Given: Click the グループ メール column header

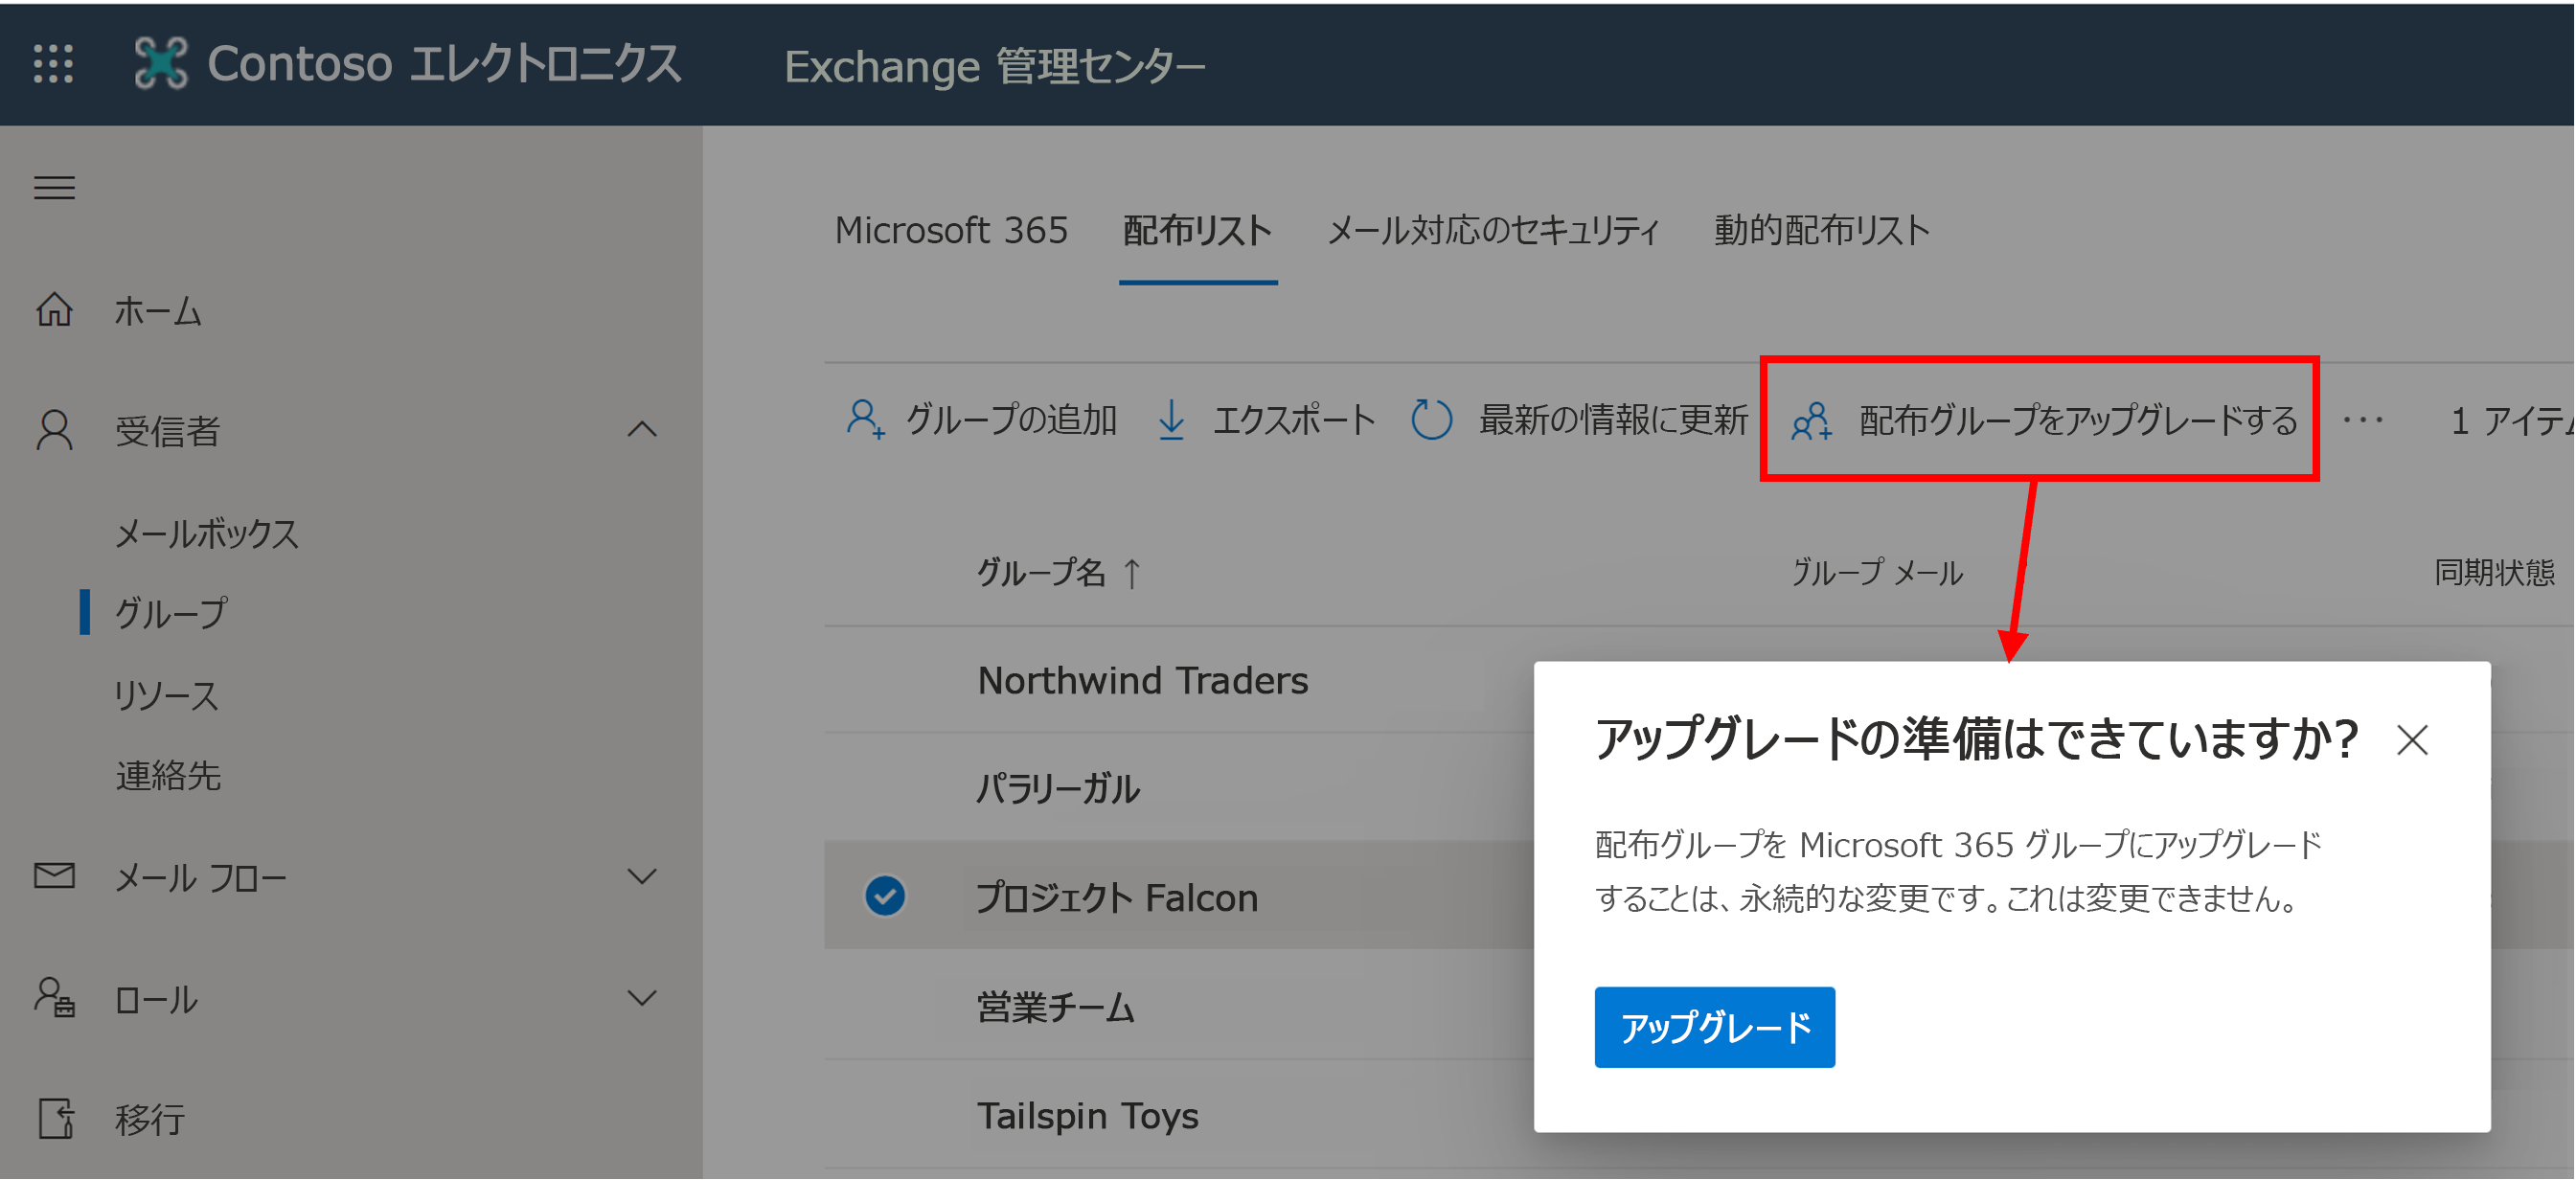Looking at the screenshot, I should coord(1876,573).
